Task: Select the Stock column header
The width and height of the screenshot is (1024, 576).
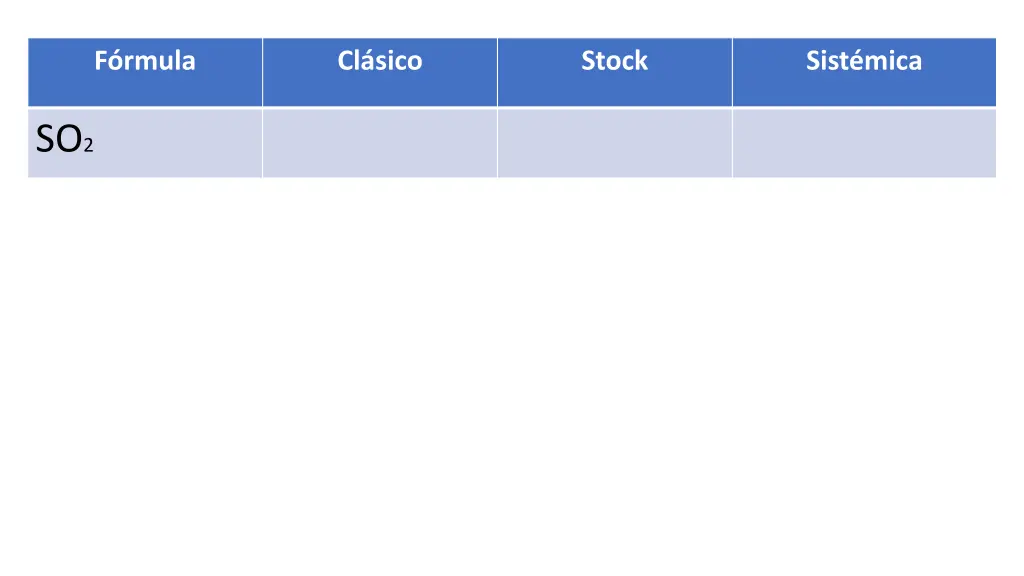Action: [x=615, y=72]
